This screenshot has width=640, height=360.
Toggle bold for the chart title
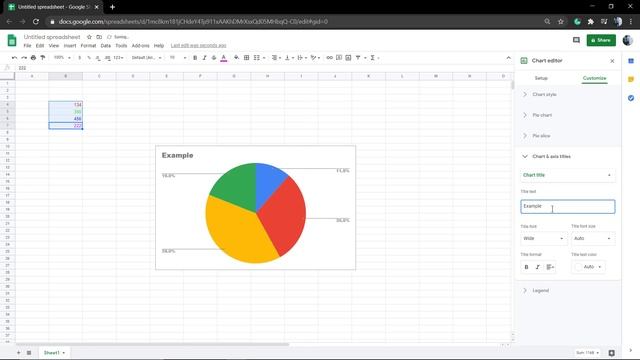527,267
